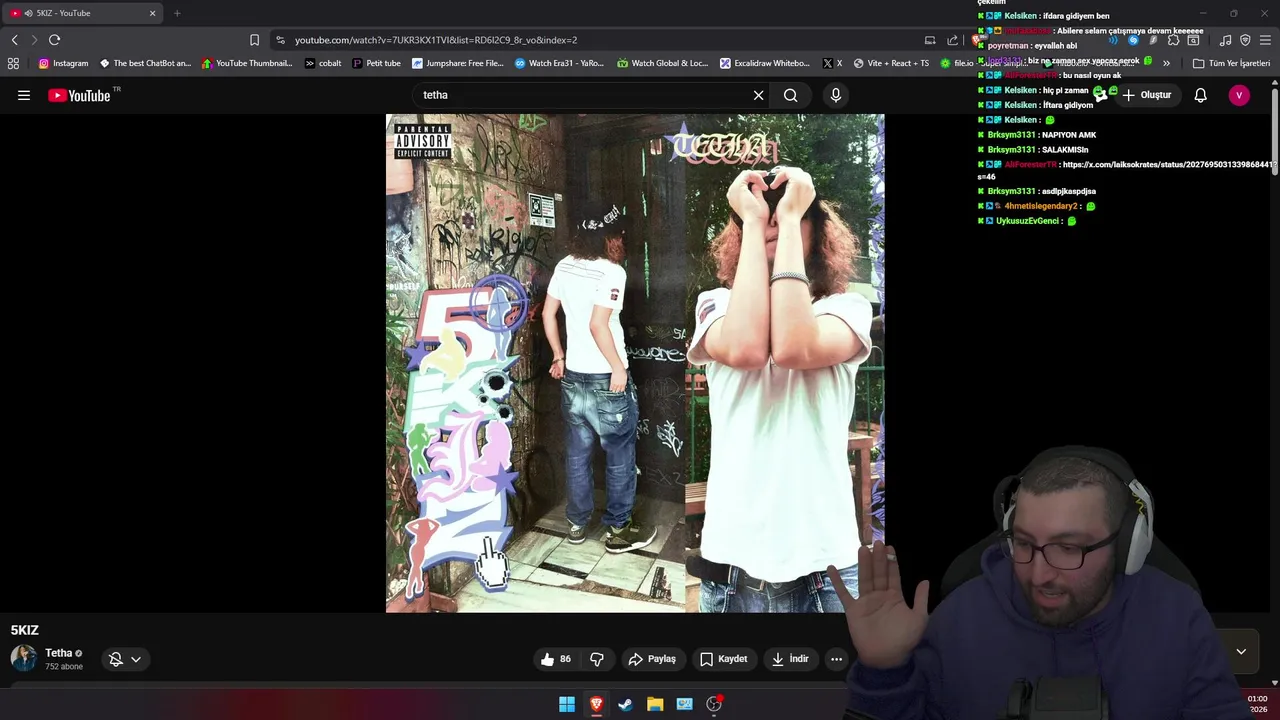Image resolution: width=1280 pixels, height=720 pixels.
Task: Open the YouTube hamburger guide menu
Action: click(x=24, y=95)
